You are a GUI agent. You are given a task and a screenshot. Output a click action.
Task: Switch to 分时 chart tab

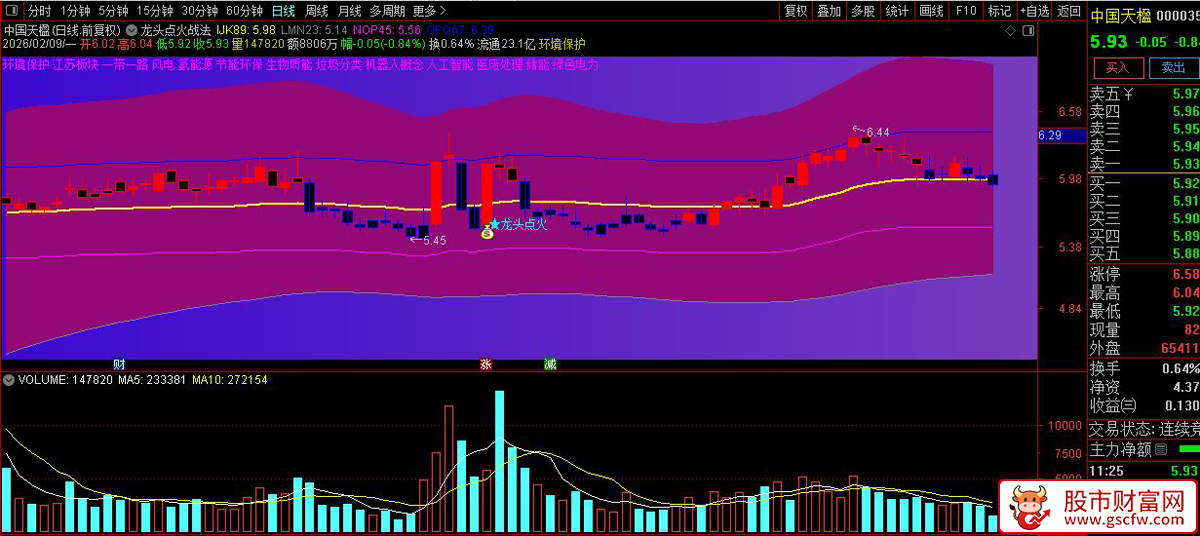39,11
